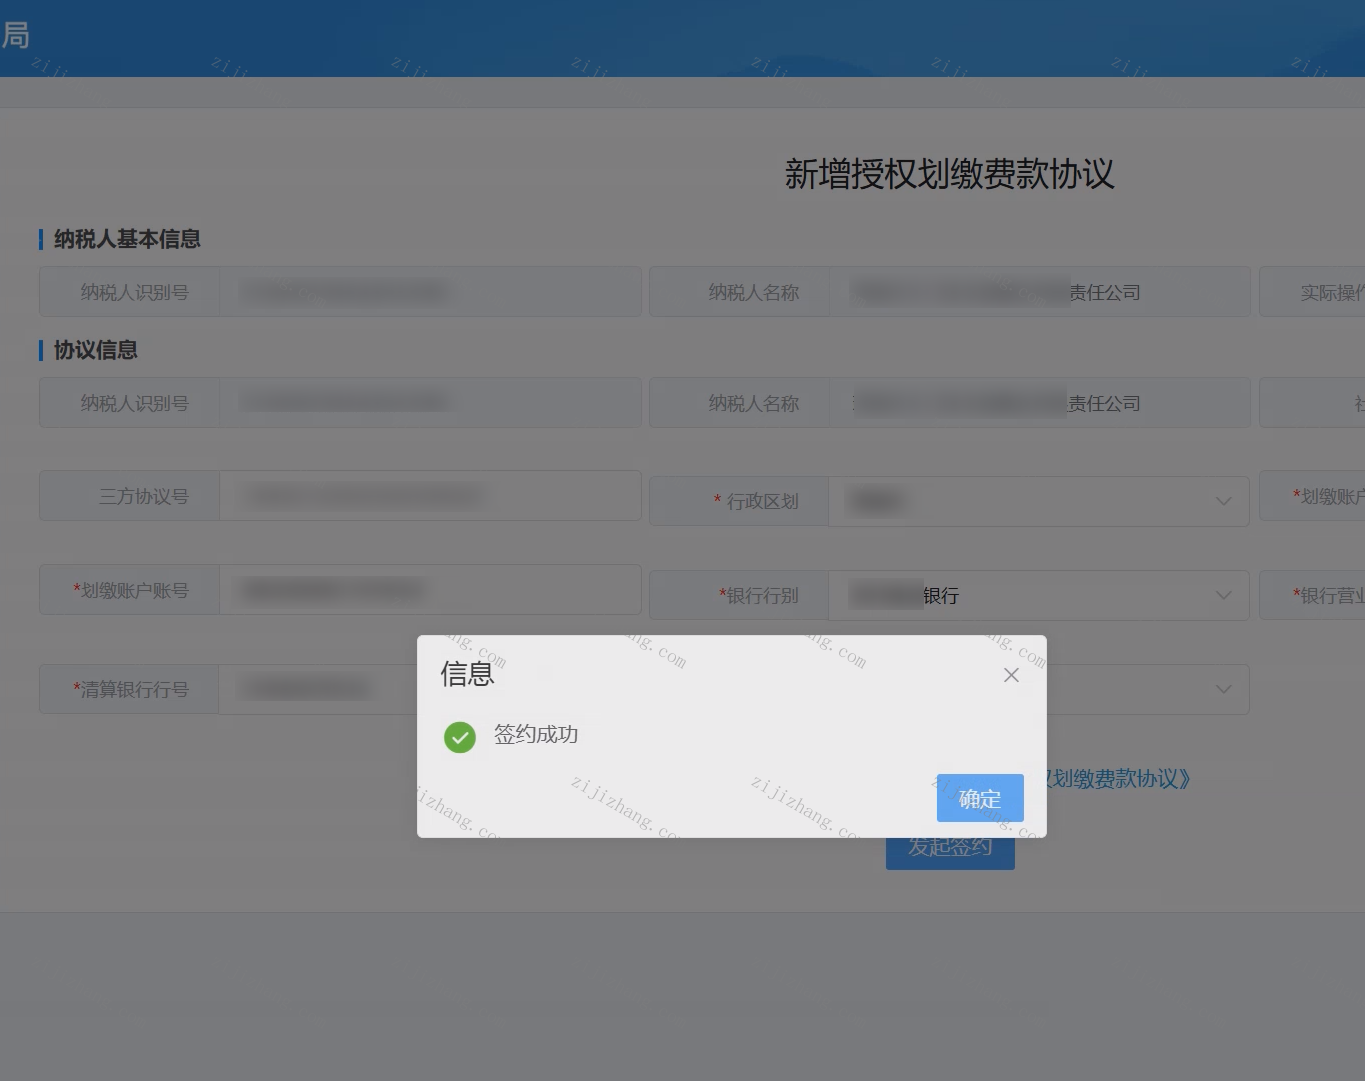The width and height of the screenshot is (1365, 1081).
Task: Click the 三方协议号 input field
Action: 430,496
